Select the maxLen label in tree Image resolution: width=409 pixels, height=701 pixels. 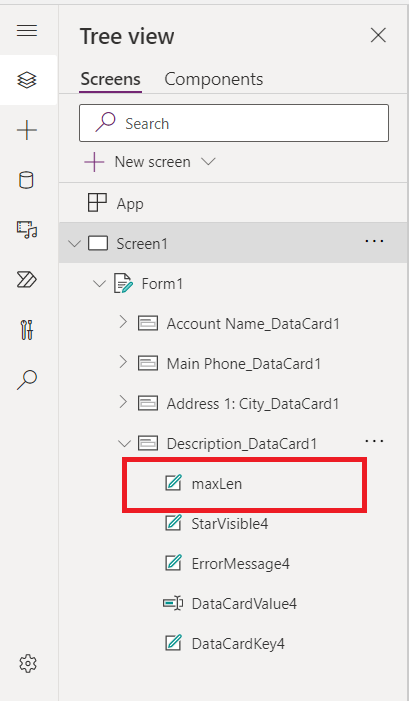tap(216, 484)
